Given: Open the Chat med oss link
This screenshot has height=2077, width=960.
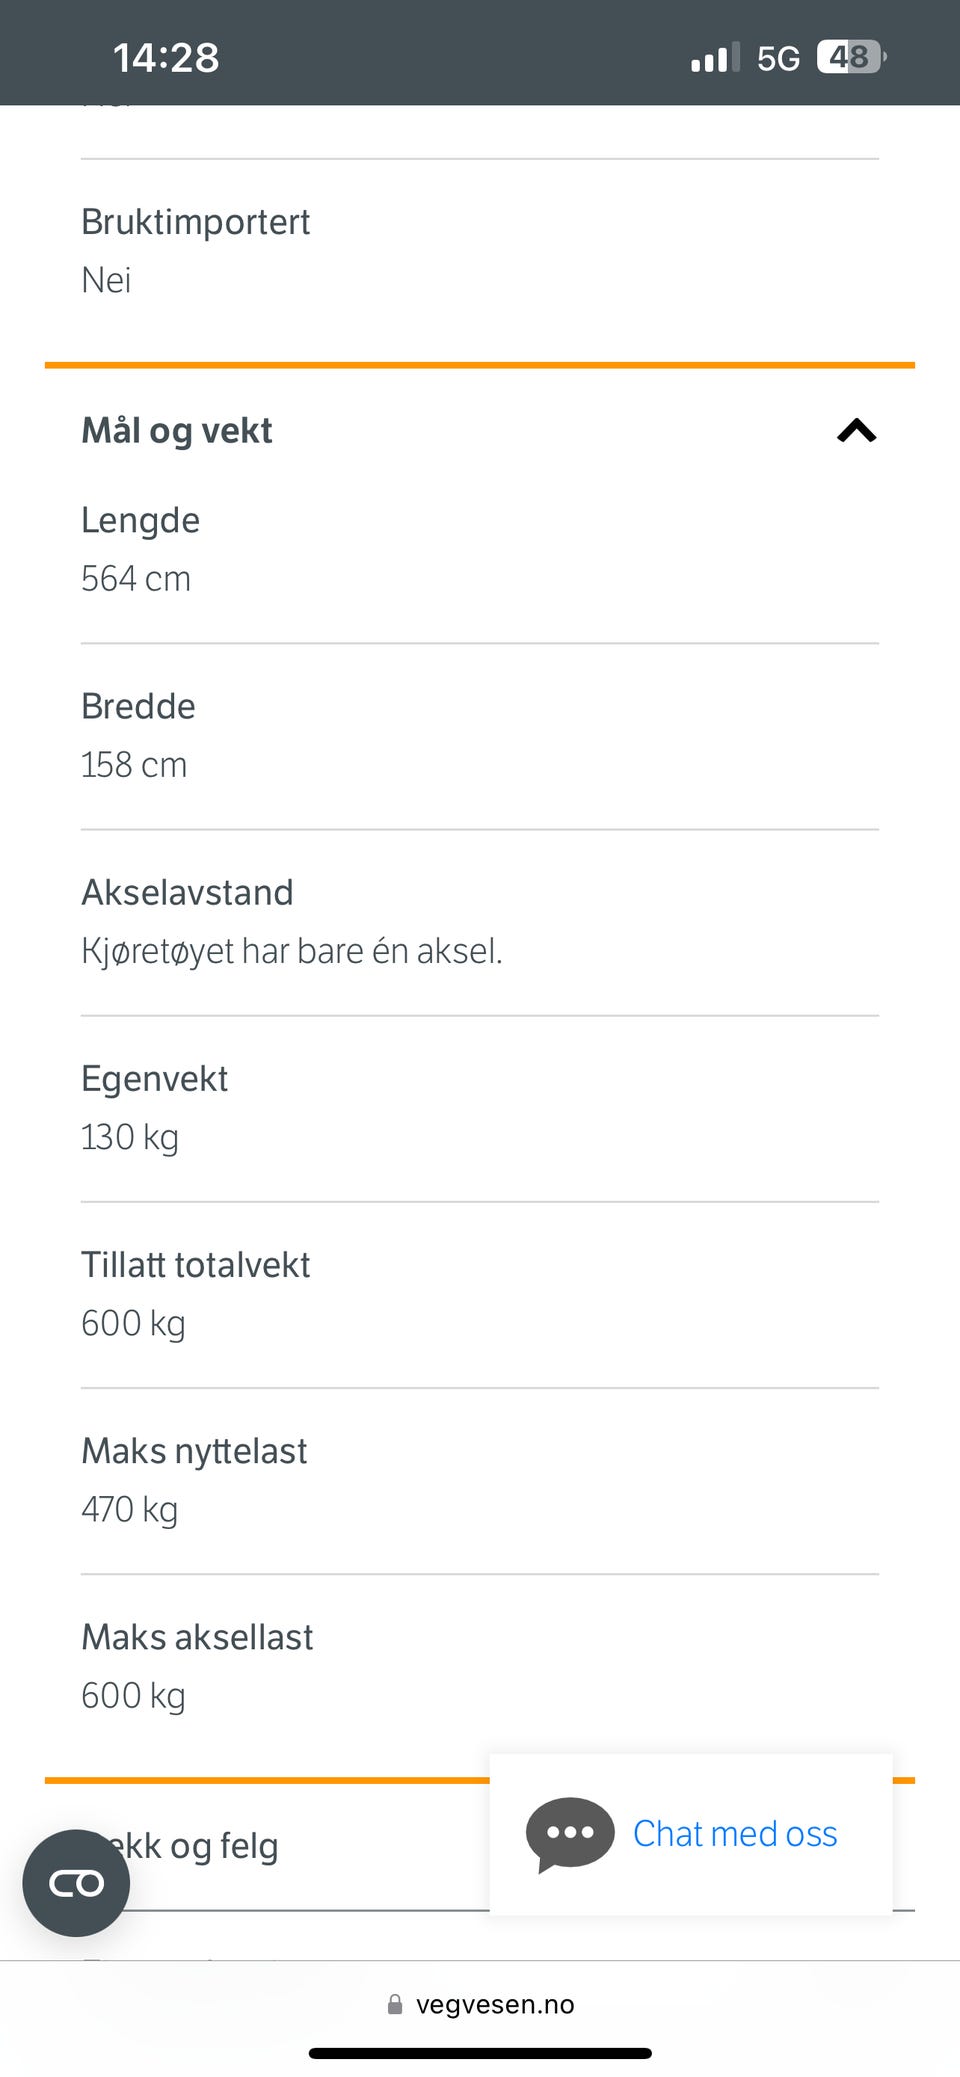Looking at the screenshot, I should [735, 1834].
